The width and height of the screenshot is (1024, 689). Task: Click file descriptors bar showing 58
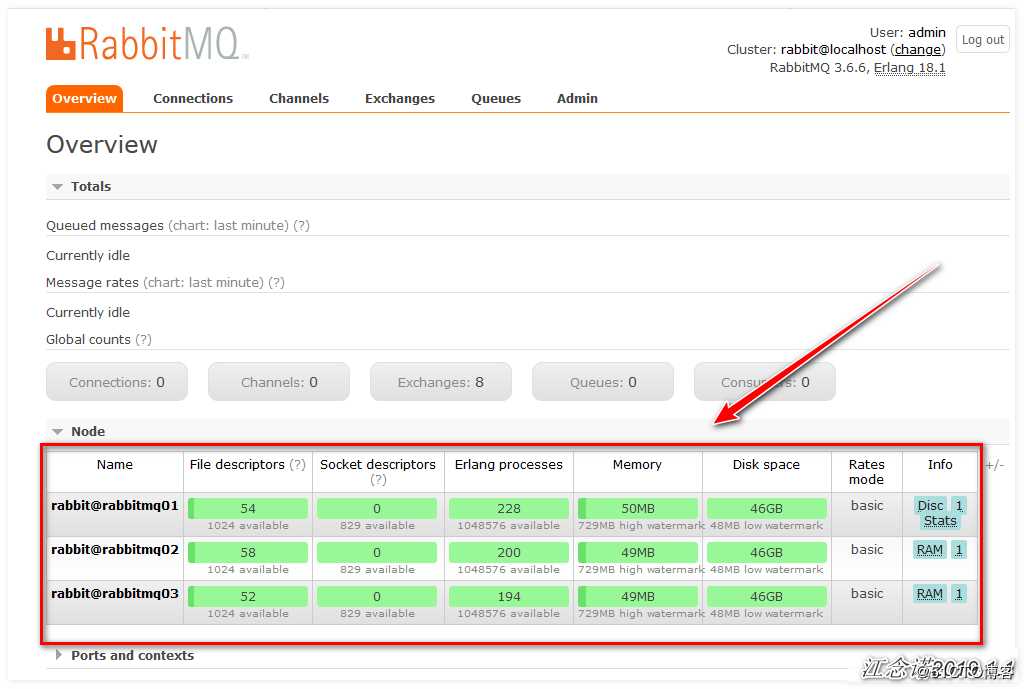coord(248,553)
